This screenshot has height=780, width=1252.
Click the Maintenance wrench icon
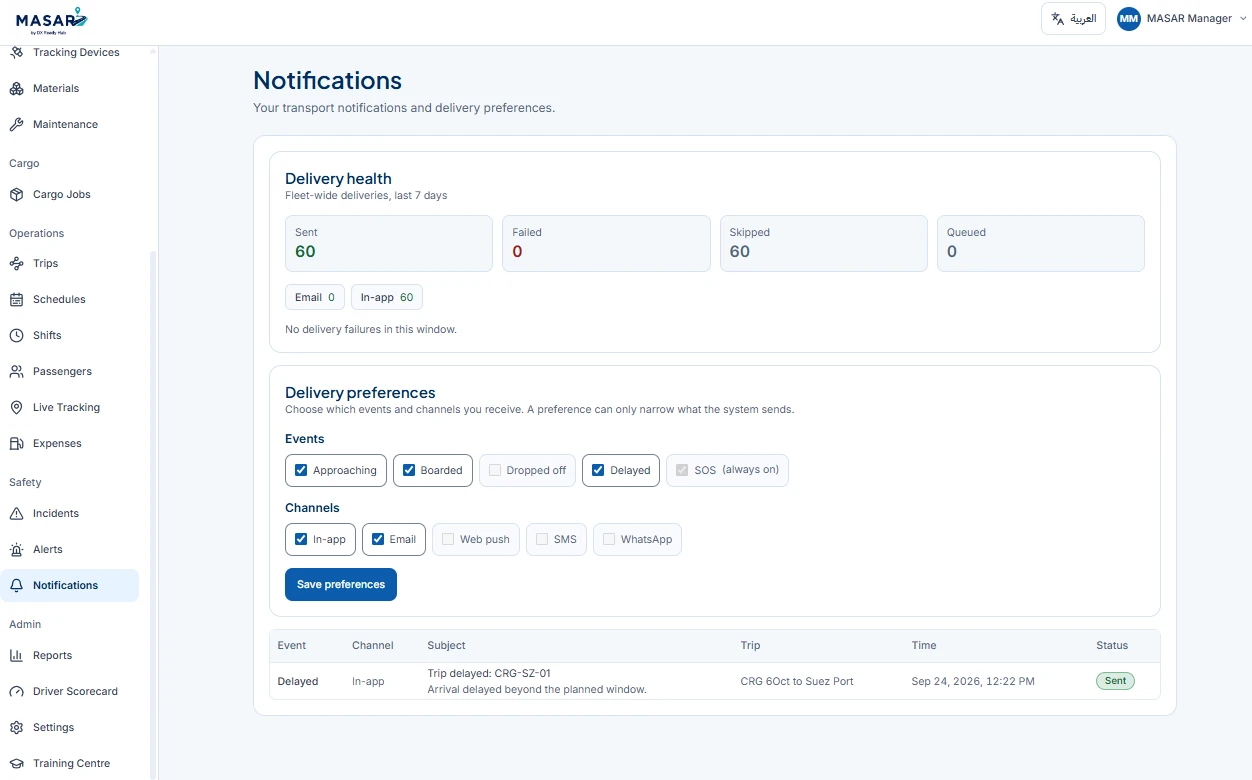[16, 124]
